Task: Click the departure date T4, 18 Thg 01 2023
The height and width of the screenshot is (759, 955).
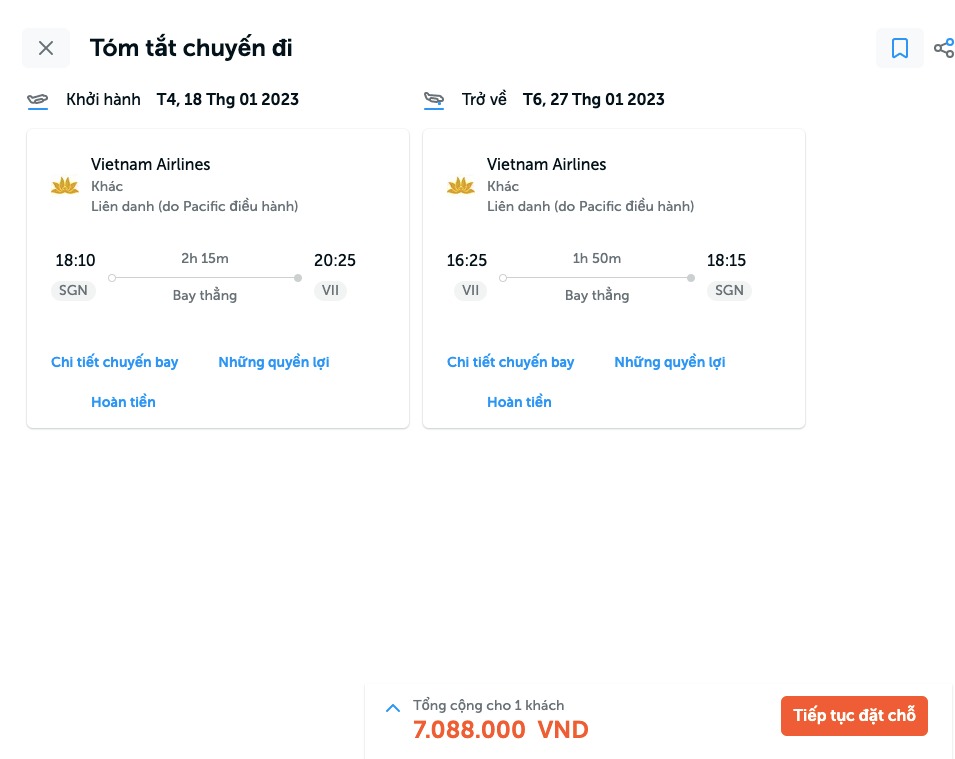Action: (228, 99)
